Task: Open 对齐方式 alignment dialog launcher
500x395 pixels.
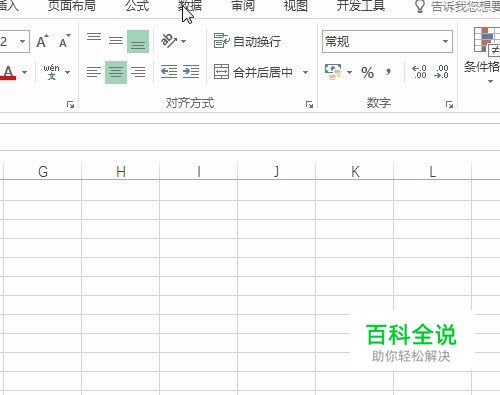Action: (309, 105)
